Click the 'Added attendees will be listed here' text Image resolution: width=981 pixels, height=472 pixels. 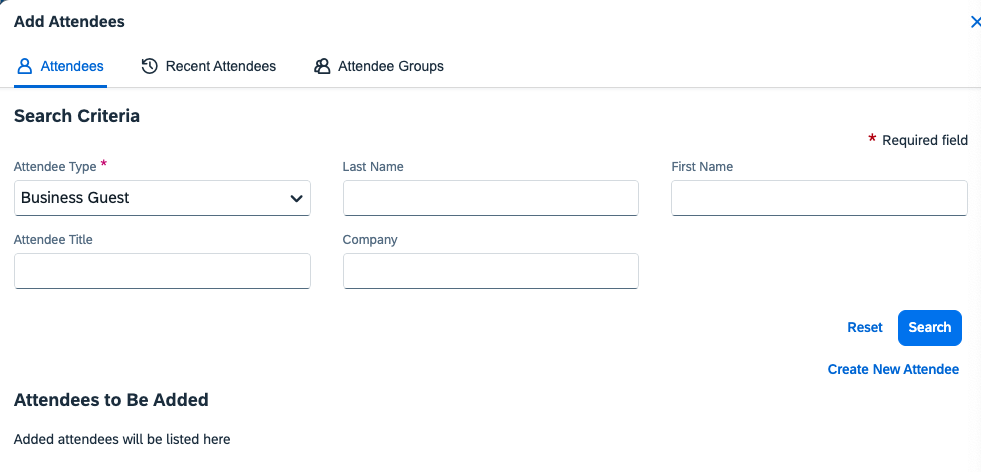[122, 439]
